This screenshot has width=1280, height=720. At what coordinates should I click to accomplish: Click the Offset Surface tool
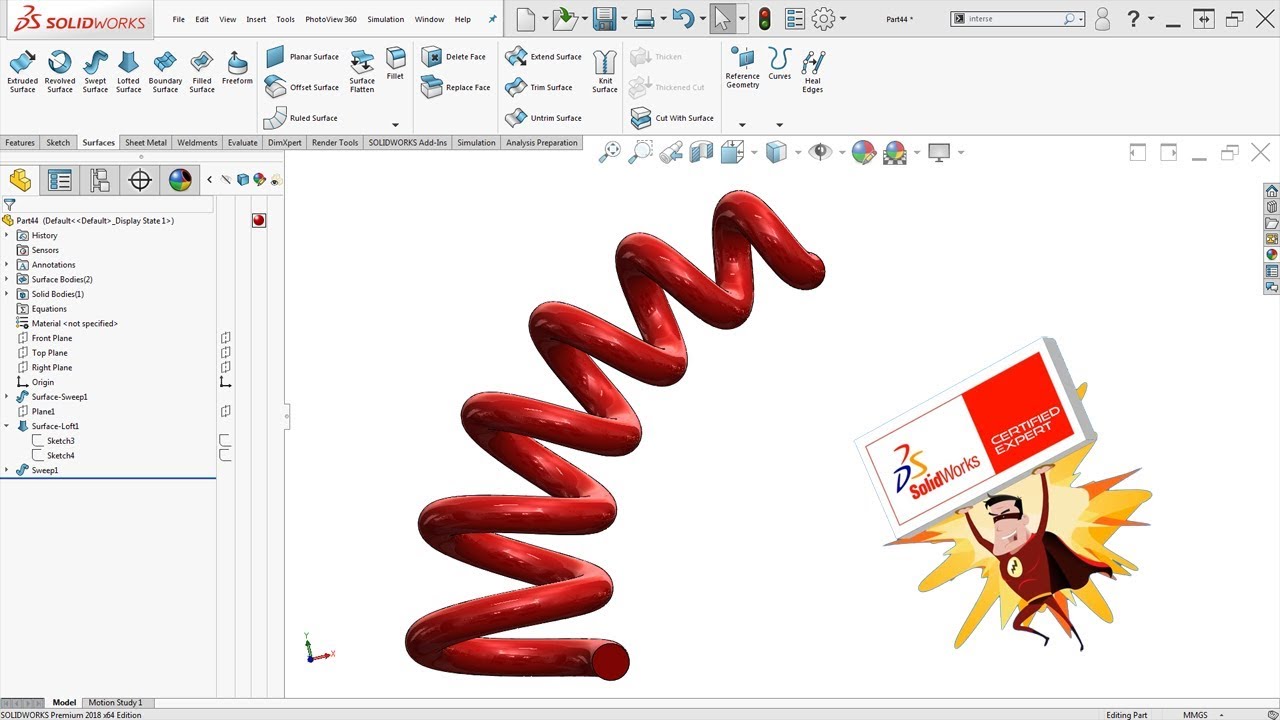[302, 87]
